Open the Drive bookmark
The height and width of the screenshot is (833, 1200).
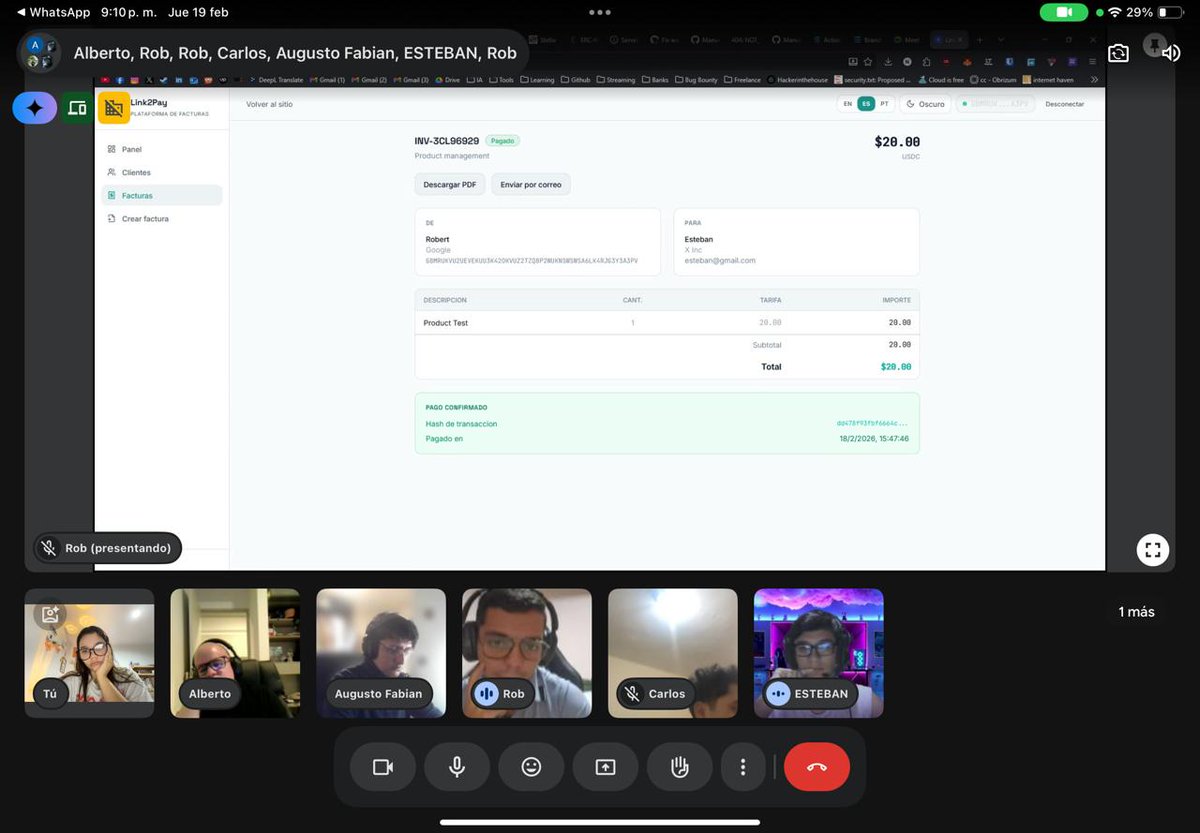[448, 80]
